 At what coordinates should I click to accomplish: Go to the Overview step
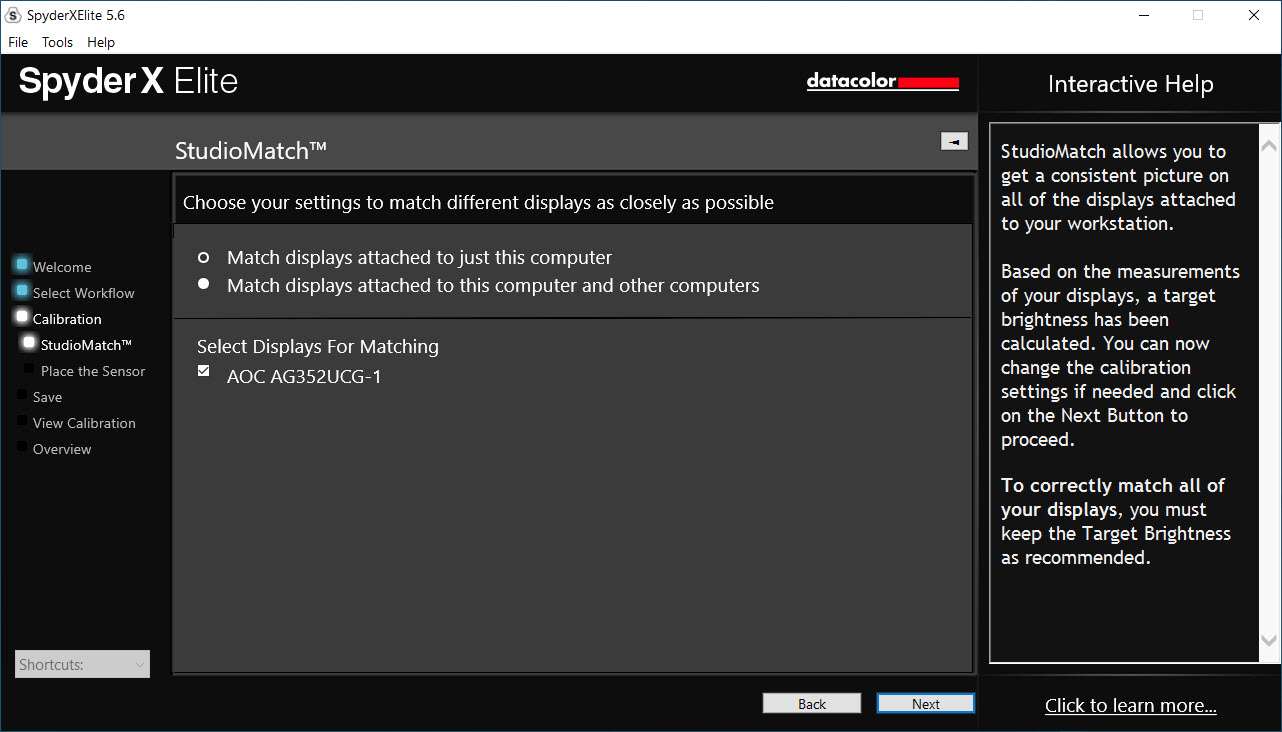coord(62,449)
